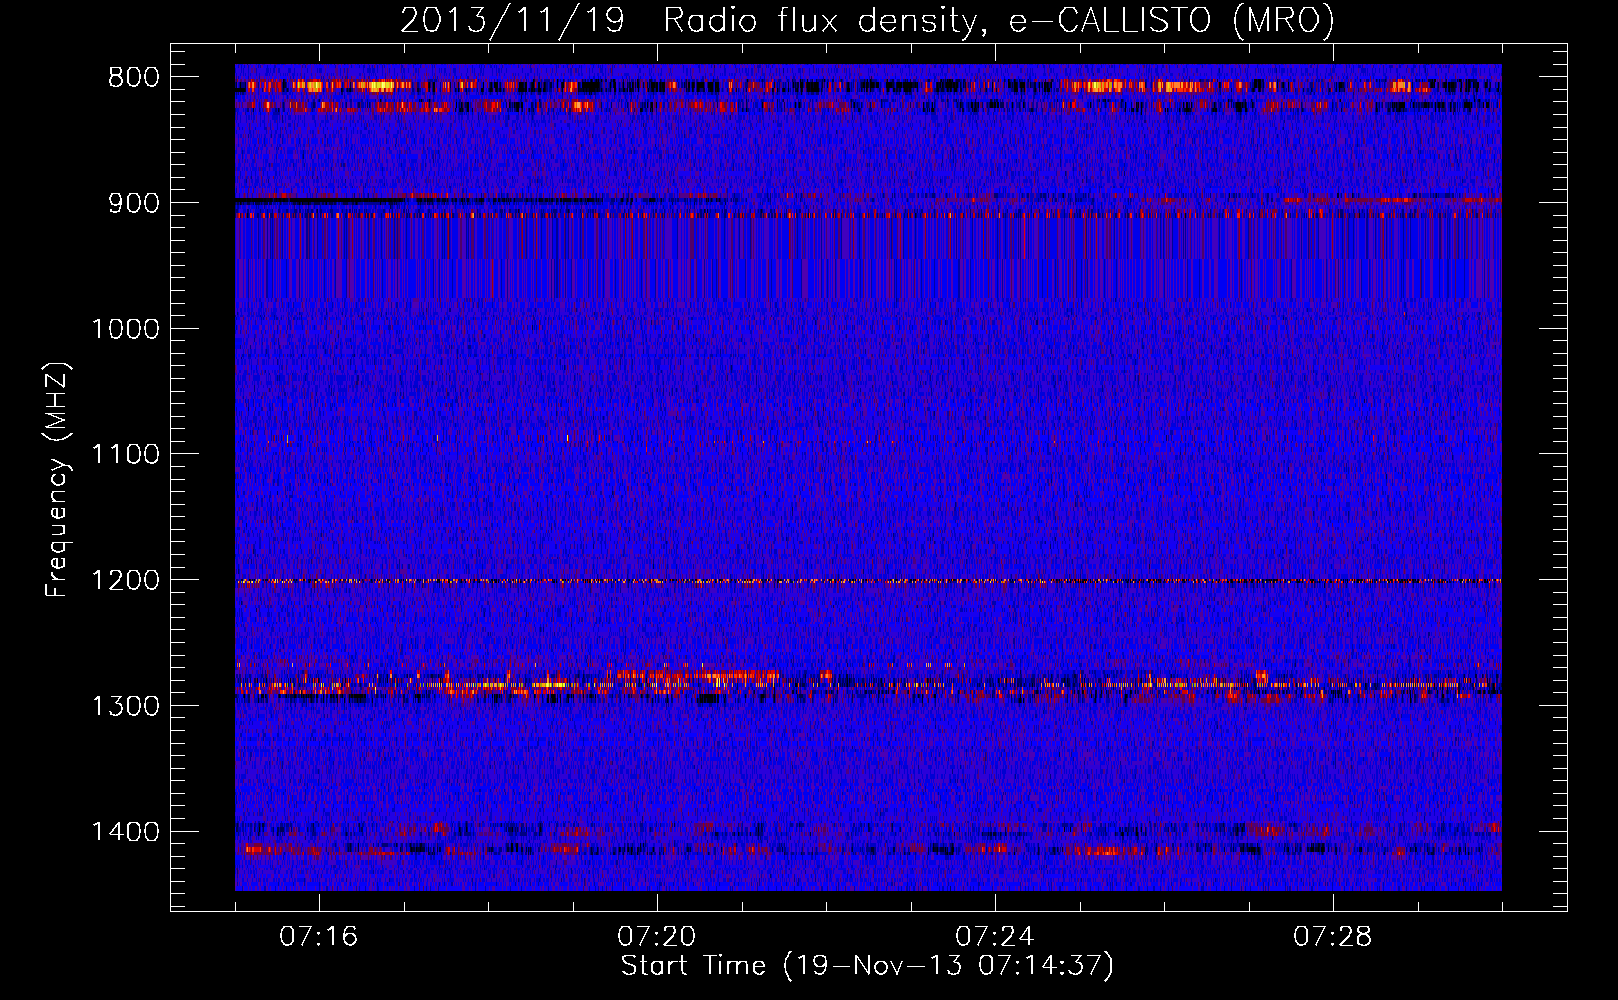Viewport: 1618px width, 1000px height.
Task: Click the '07:24' time axis label
Action: click(x=995, y=937)
